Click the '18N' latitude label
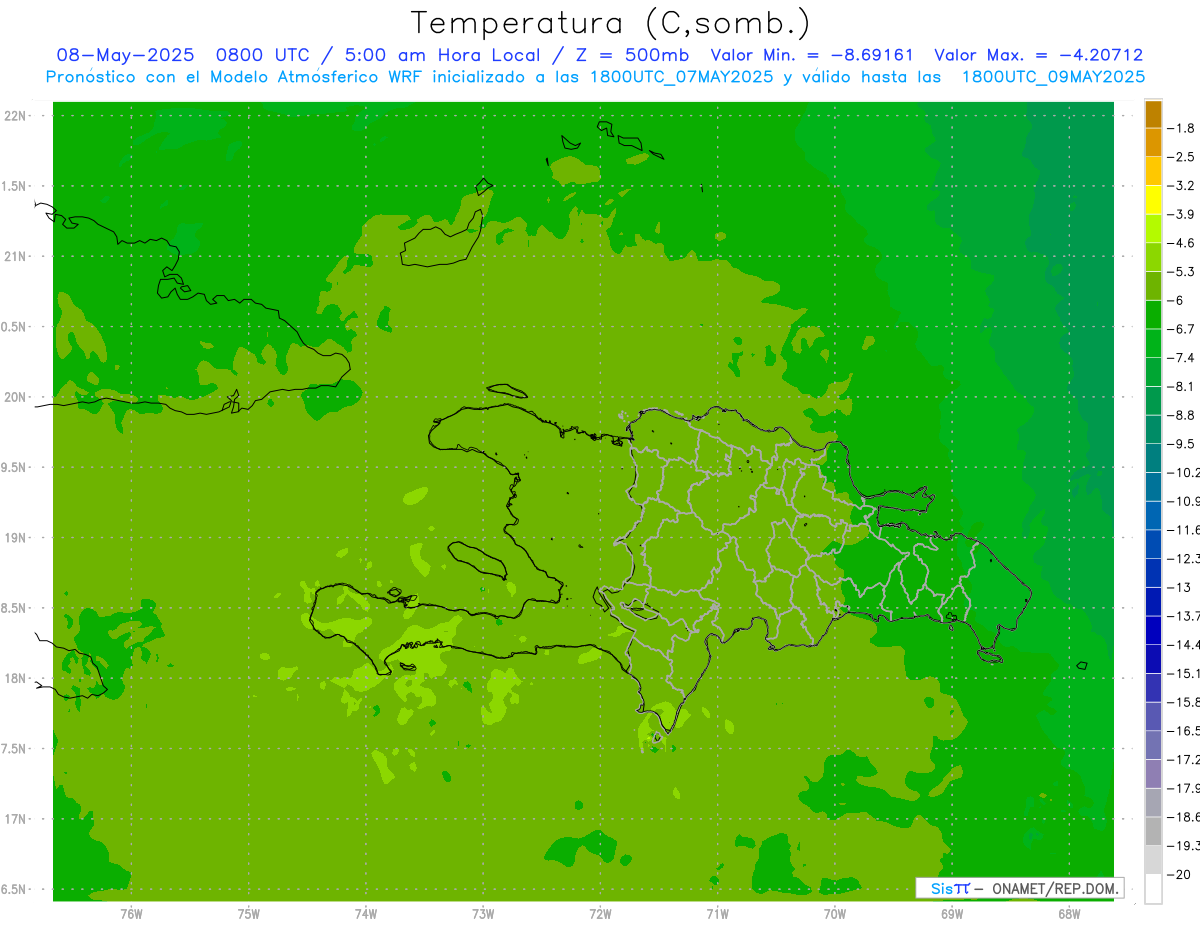The image size is (1200, 927). 15,679
